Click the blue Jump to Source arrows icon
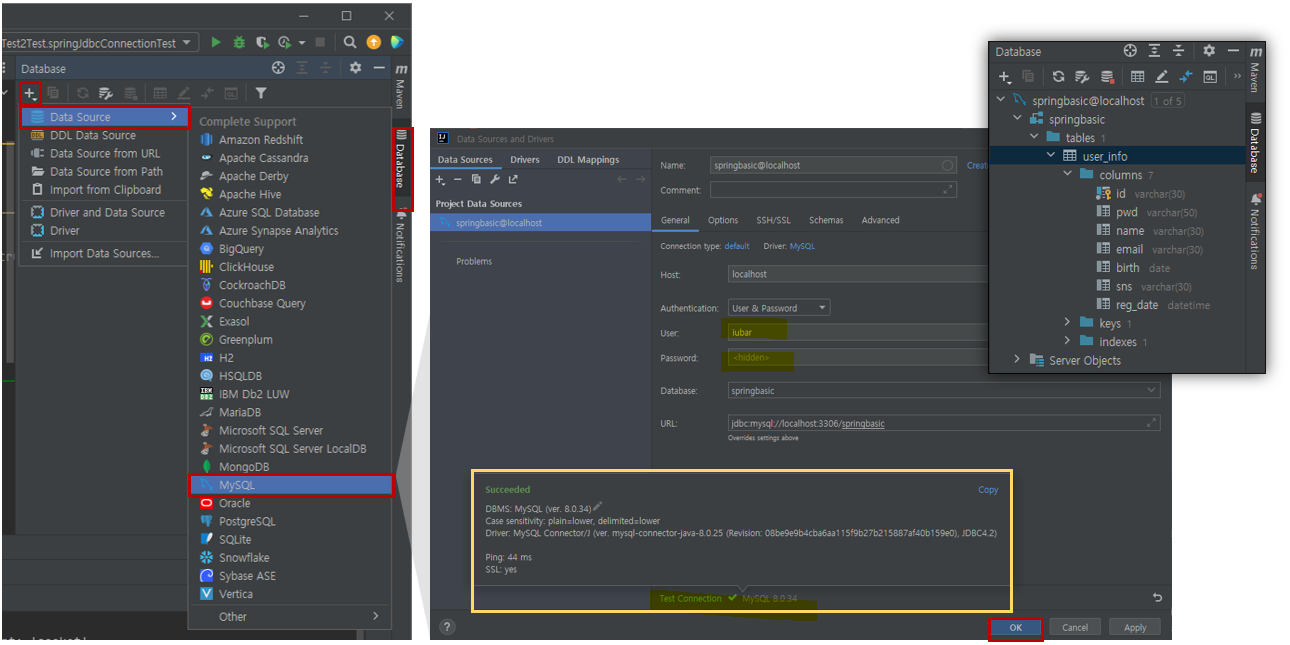 pyautogui.click(x=1186, y=76)
